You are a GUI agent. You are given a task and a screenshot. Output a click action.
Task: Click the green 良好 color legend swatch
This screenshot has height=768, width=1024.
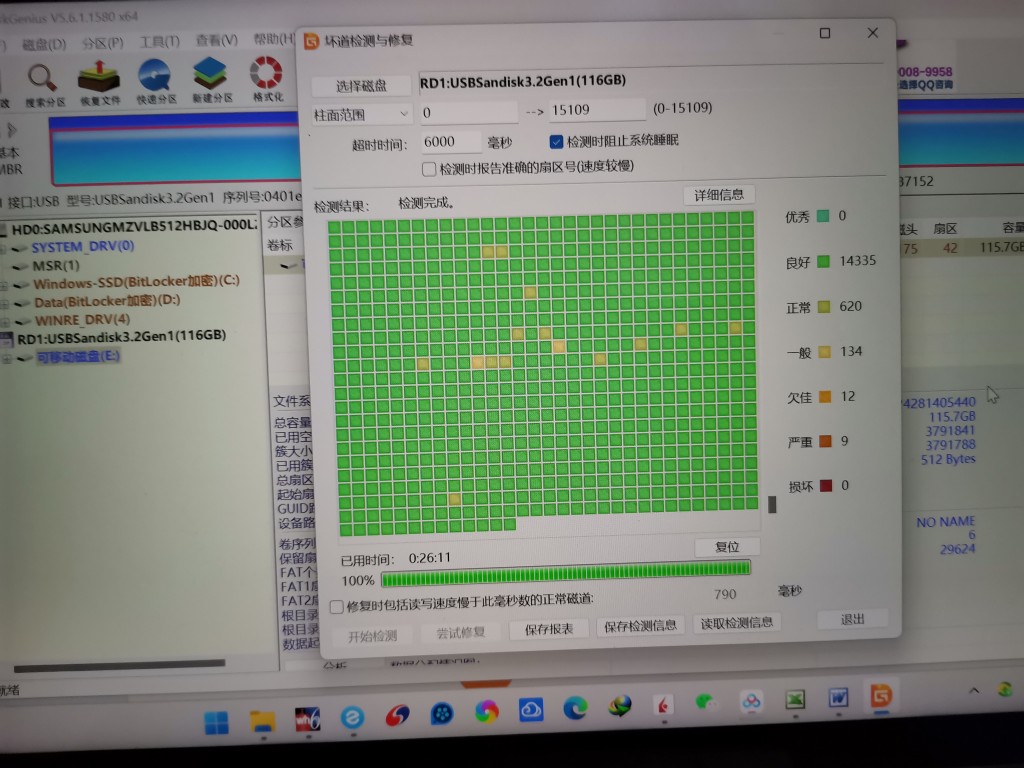pyautogui.click(x=823, y=262)
